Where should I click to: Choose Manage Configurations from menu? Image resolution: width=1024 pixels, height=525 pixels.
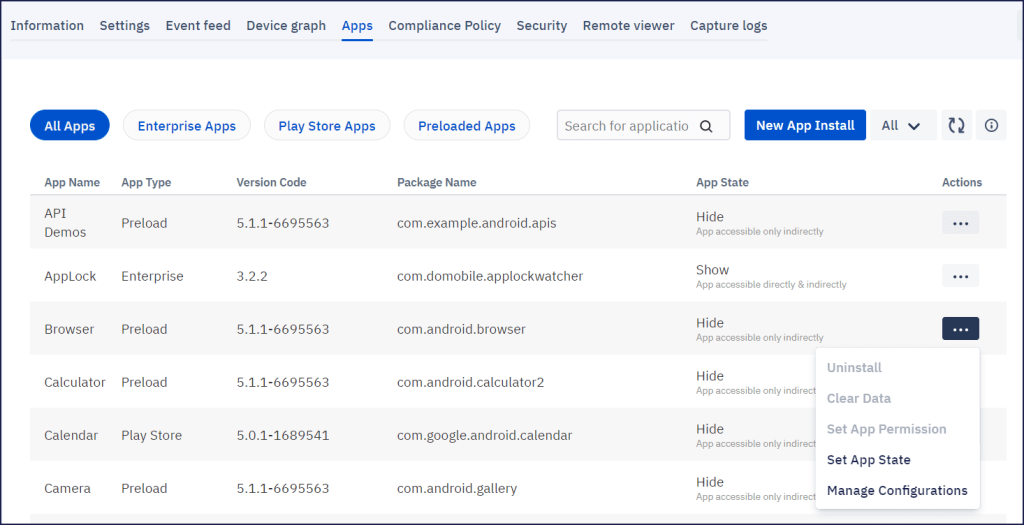click(x=897, y=490)
